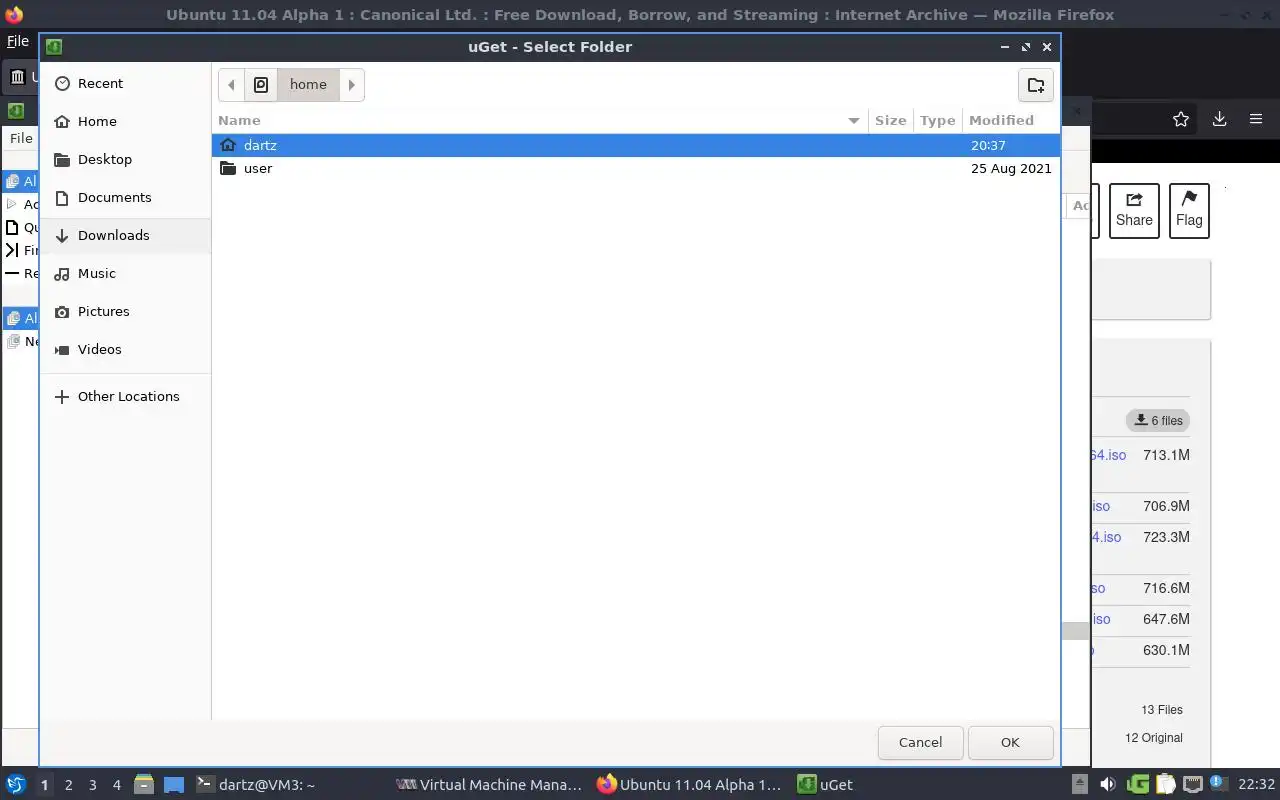1280x800 pixels.
Task: Open Pictures from the sidebar
Action: click(126, 311)
